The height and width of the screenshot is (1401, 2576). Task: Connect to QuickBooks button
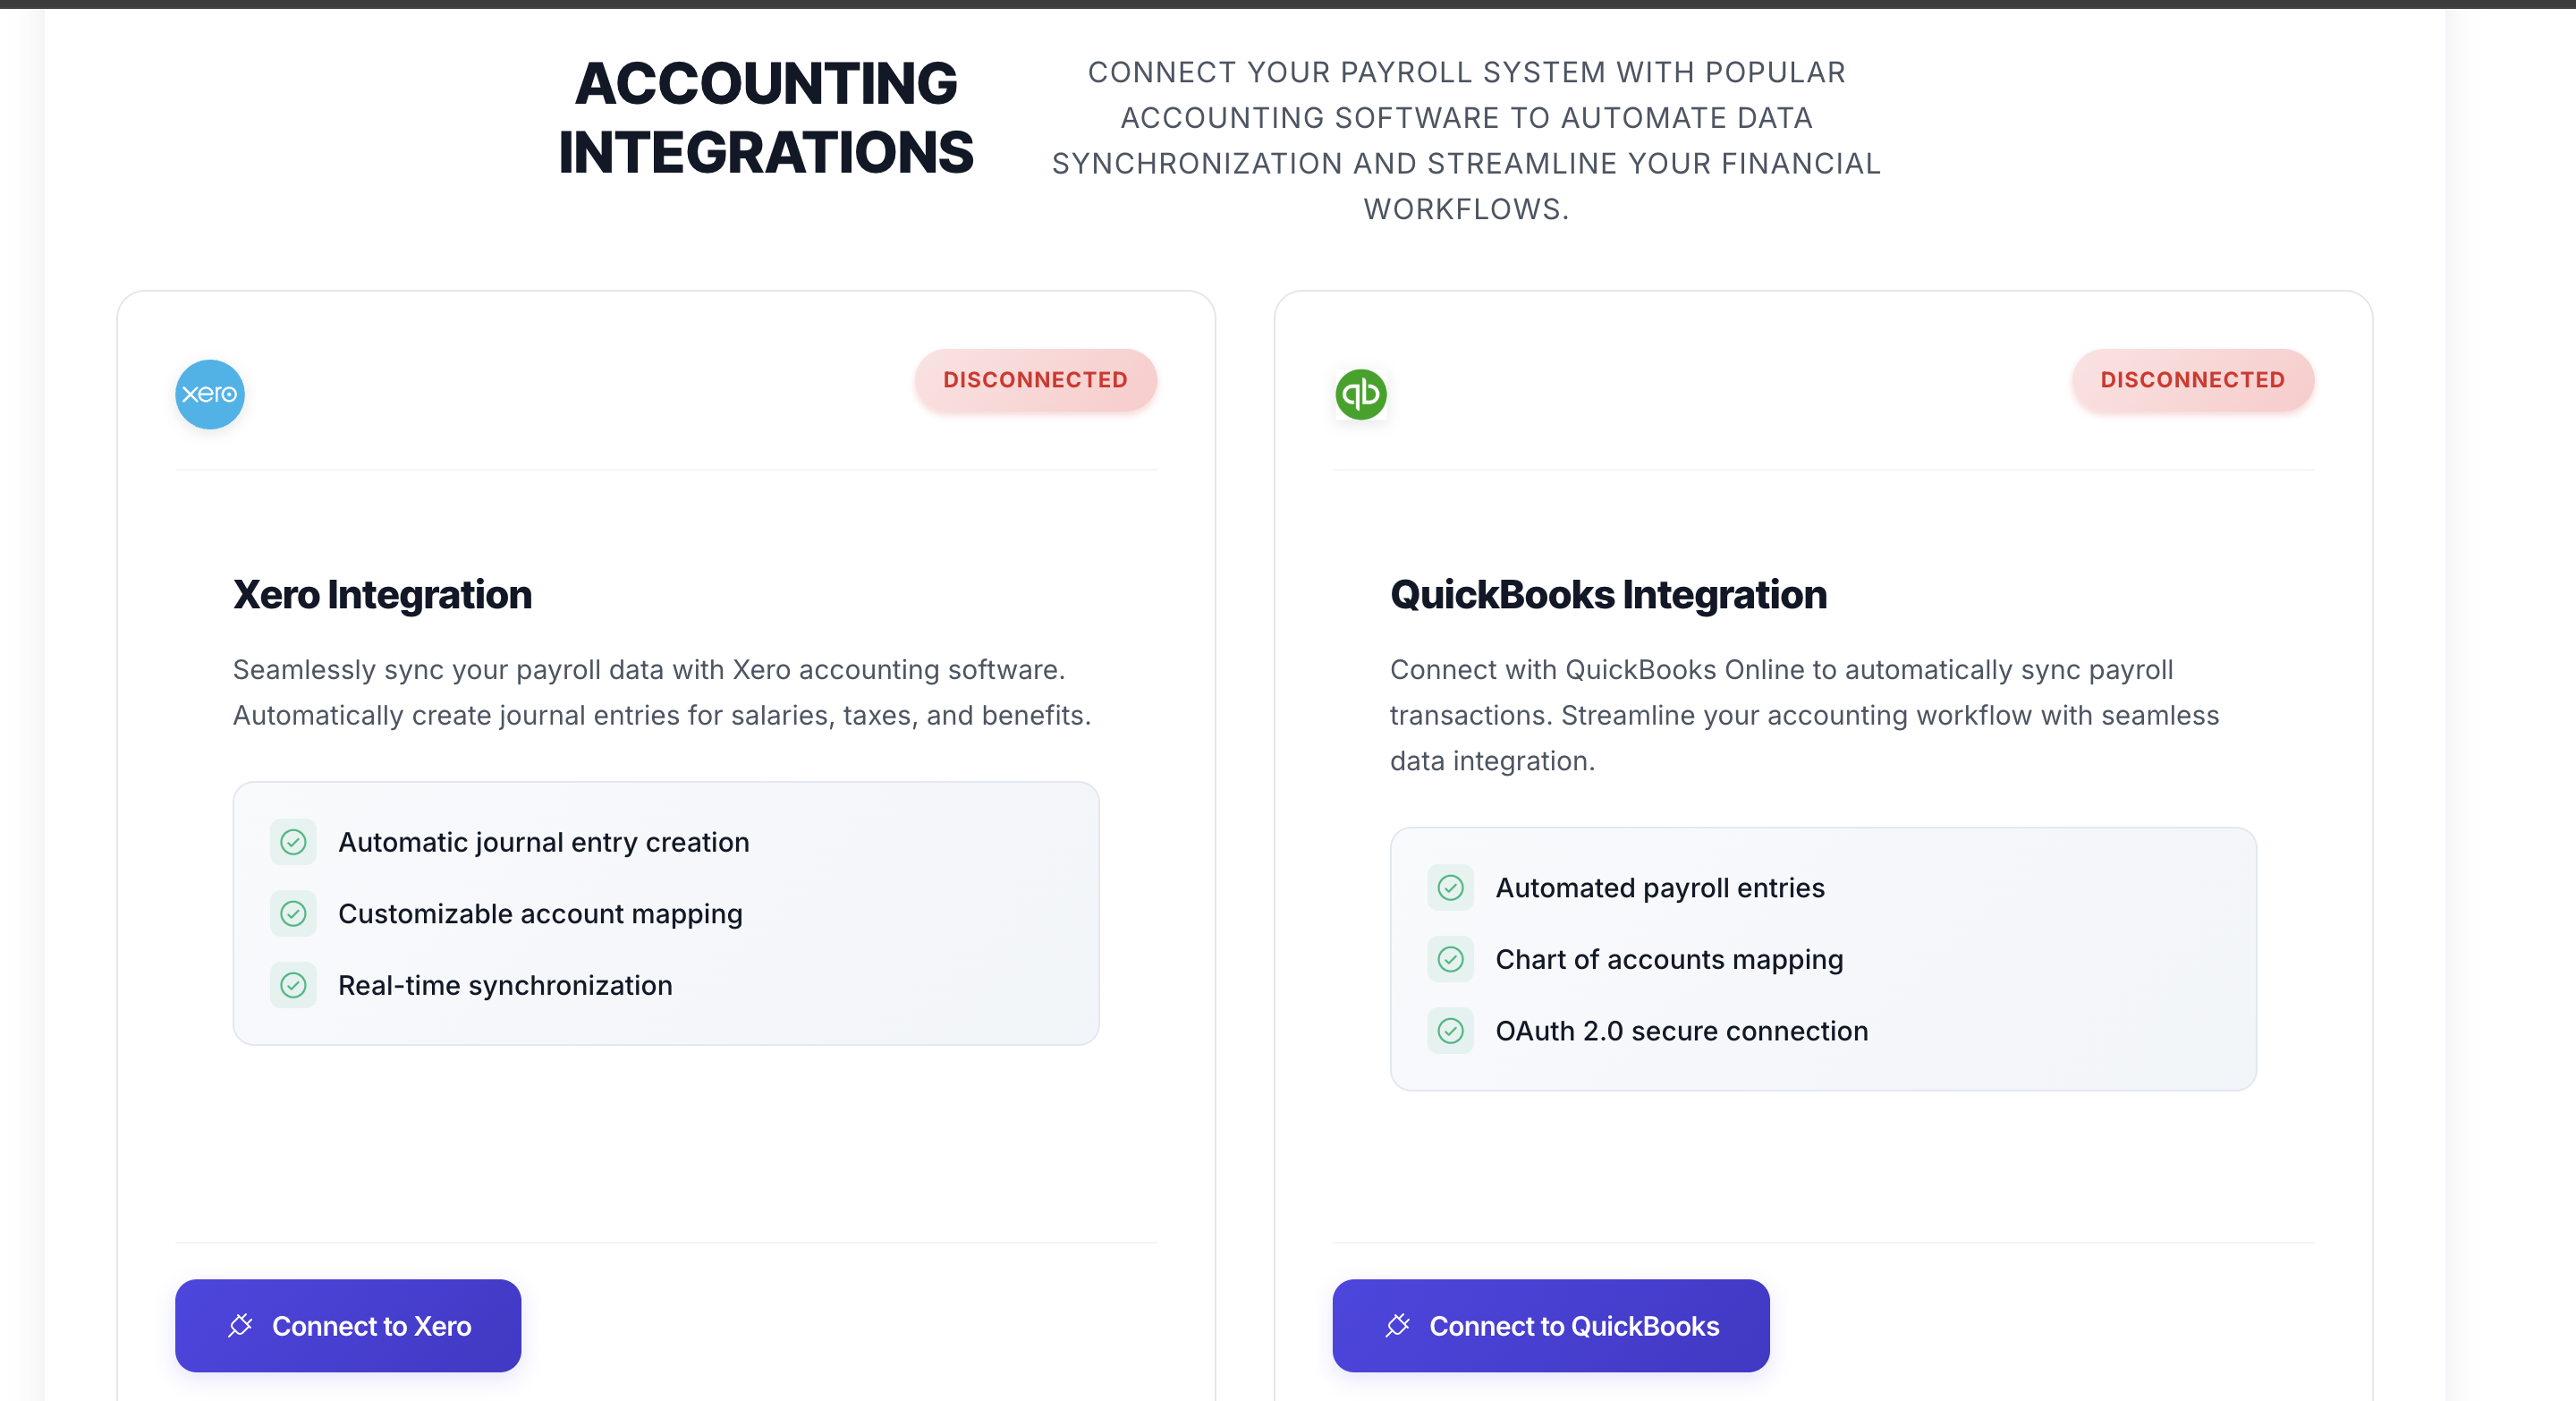[x=1551, y=1325]
